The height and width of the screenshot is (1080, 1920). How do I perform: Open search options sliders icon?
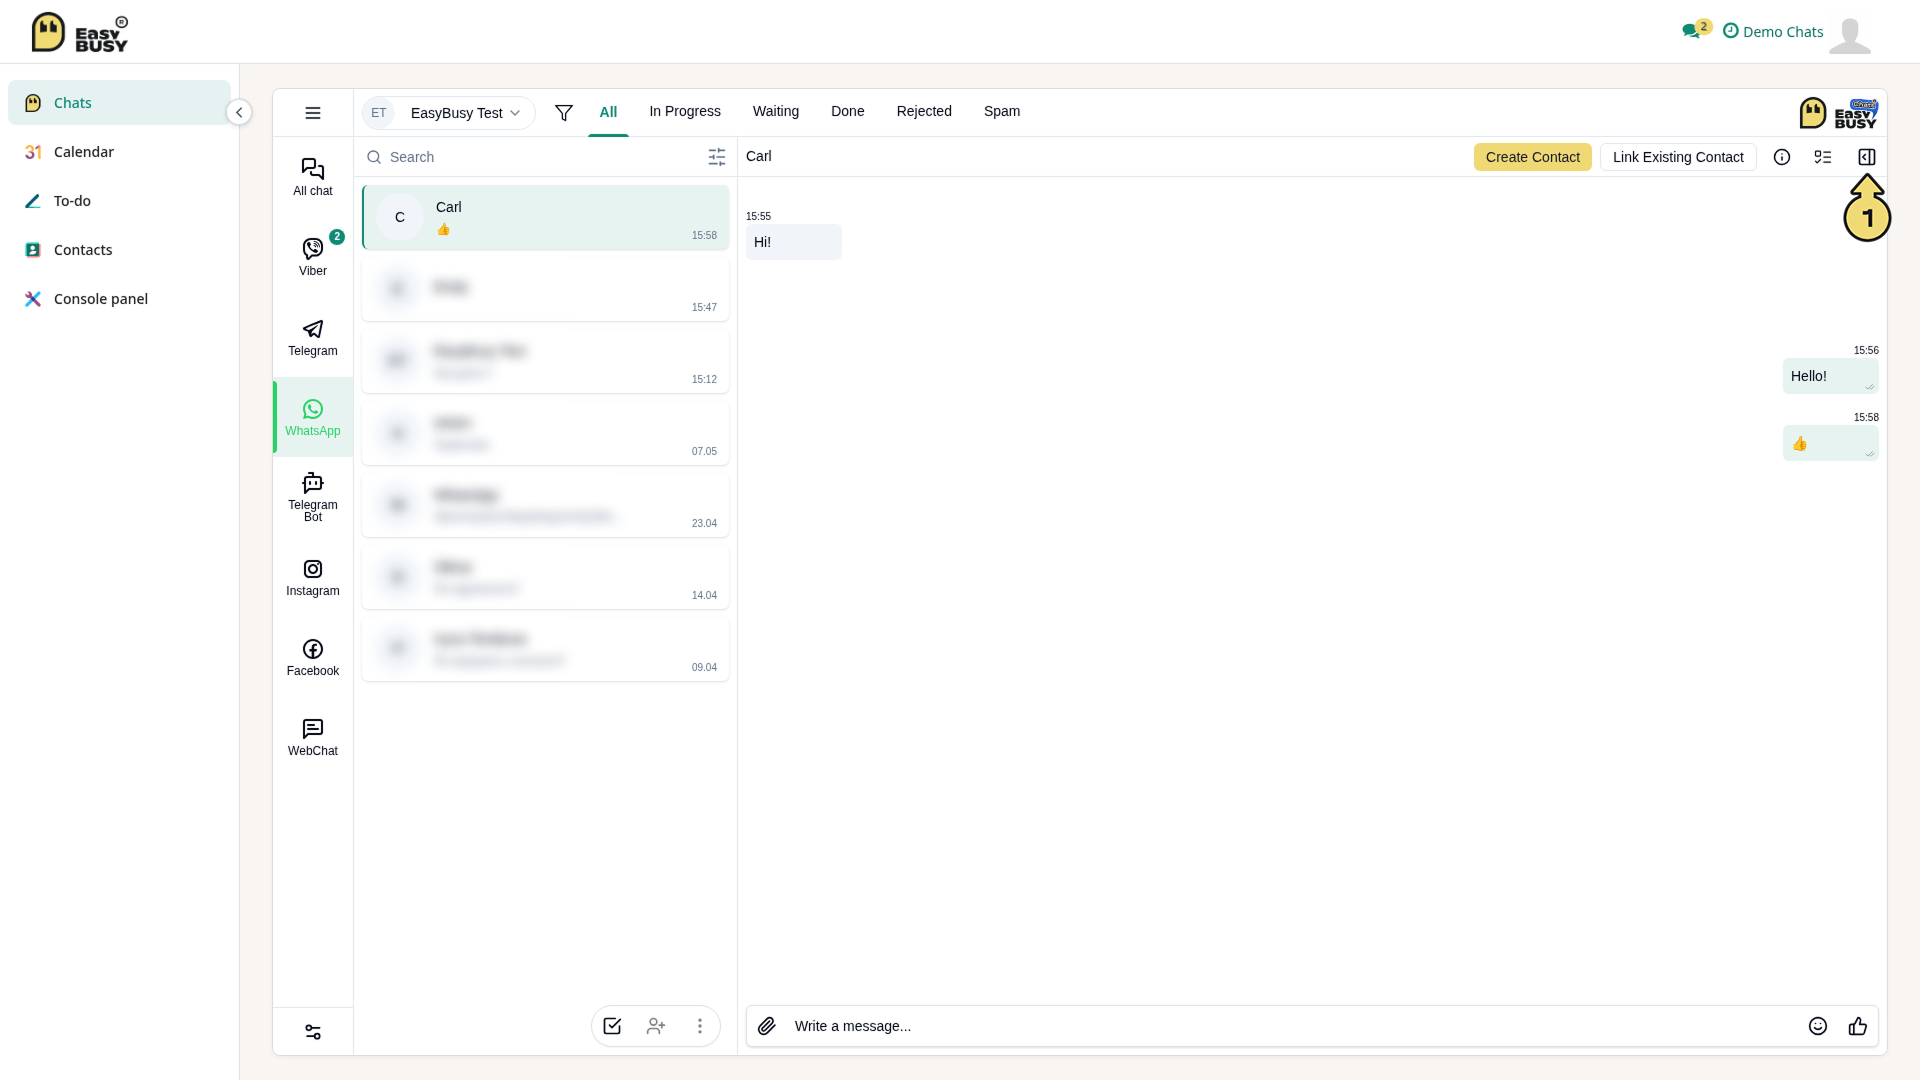[x=717, y=157]
